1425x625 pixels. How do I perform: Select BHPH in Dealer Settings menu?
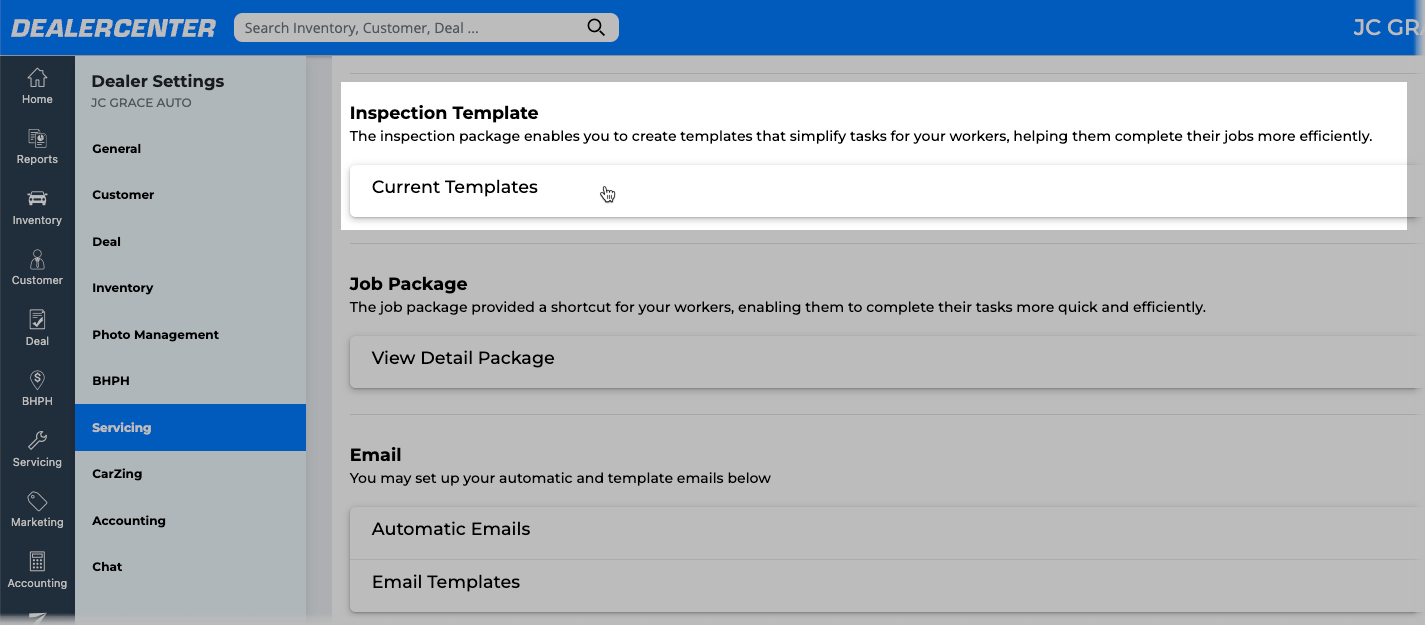pyautogui.click(x=190, y=381)
